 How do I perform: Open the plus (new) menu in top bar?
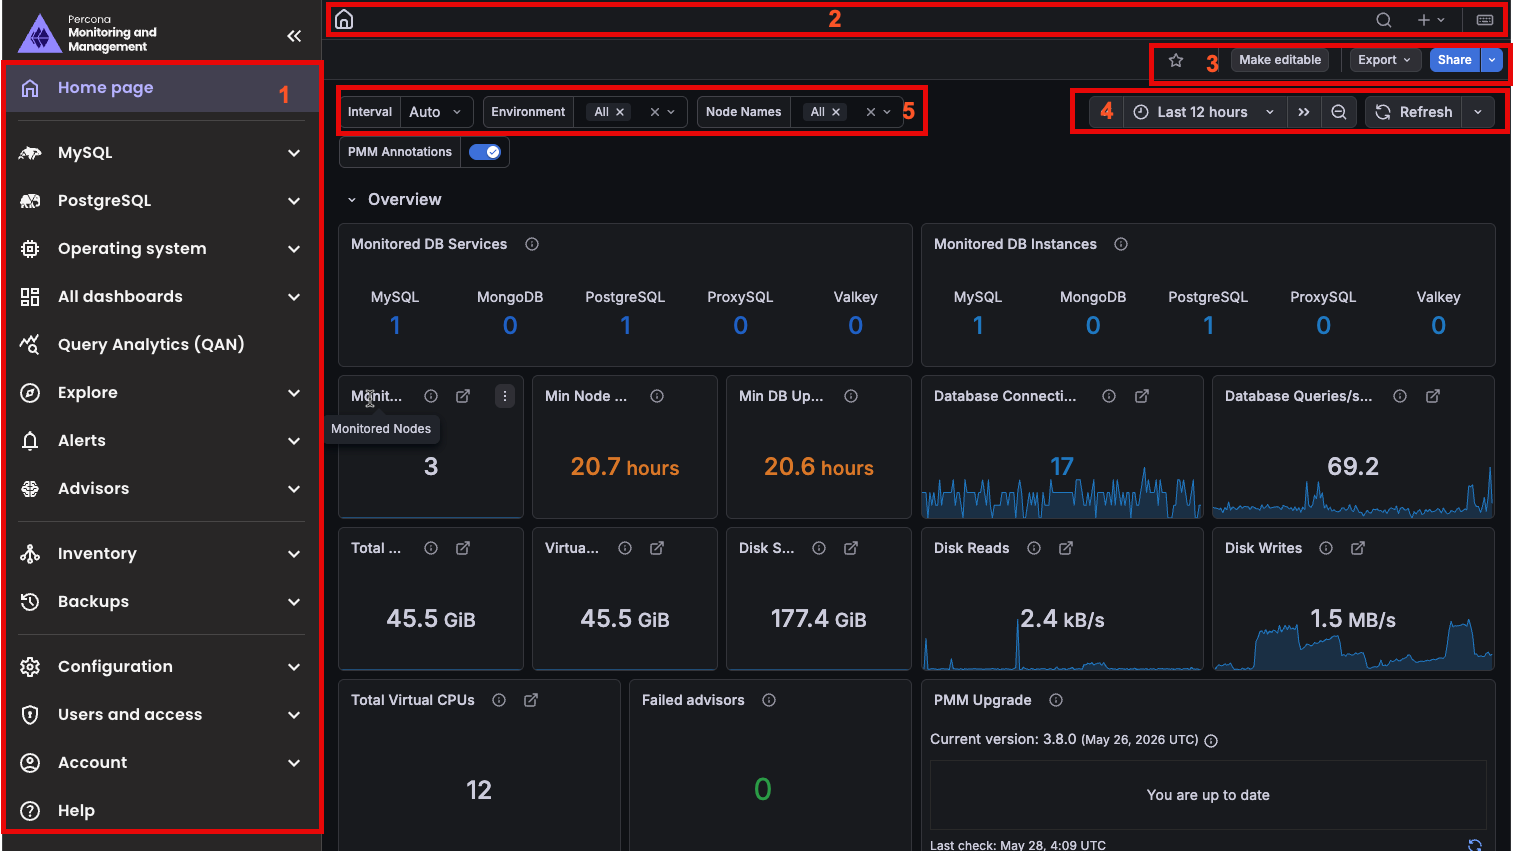(1431, 20)
